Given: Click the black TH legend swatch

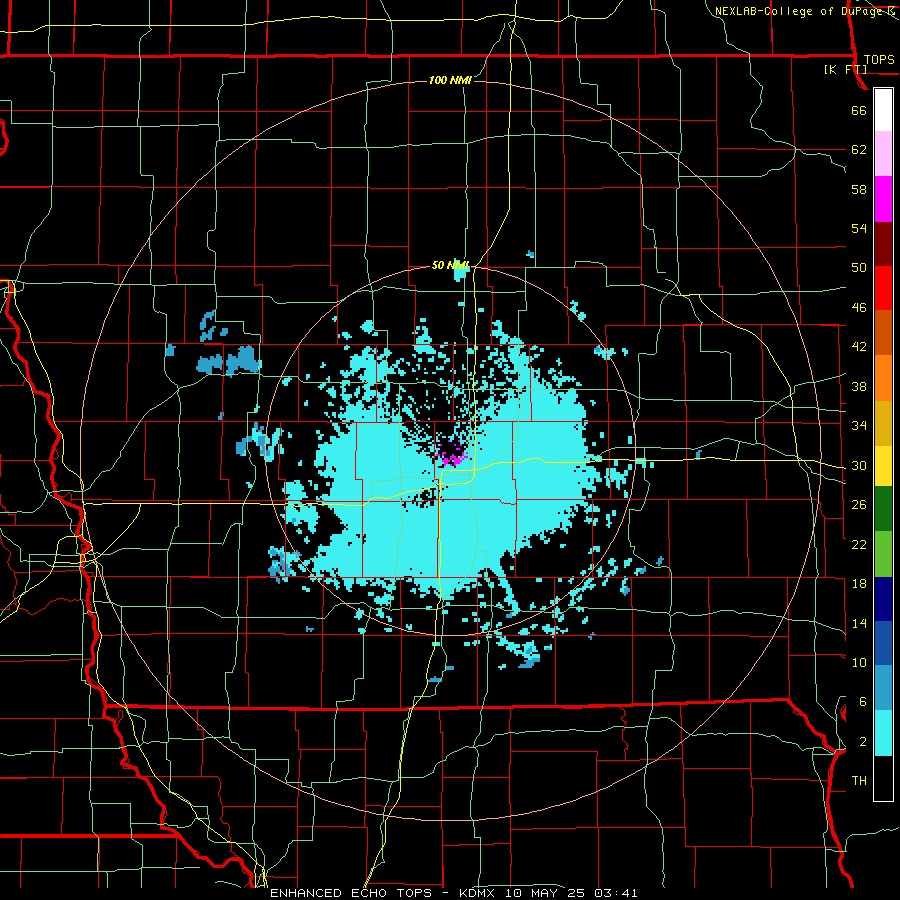Looking at the screenshot, I should [883, 778].
